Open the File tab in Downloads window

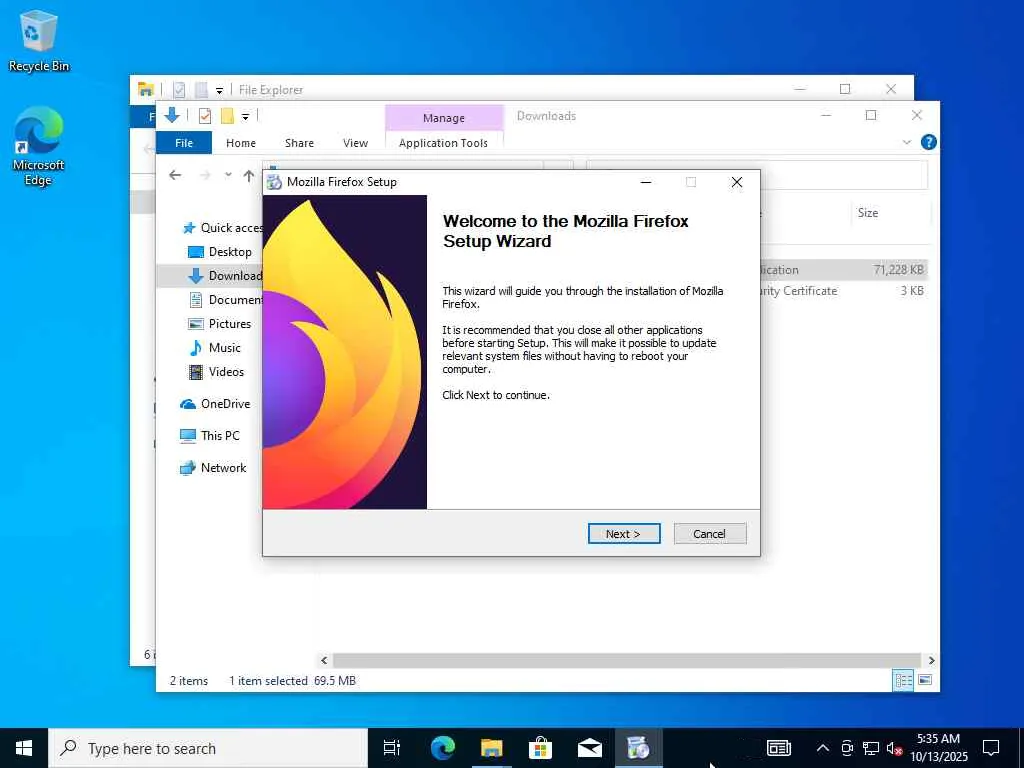(184, 142)
